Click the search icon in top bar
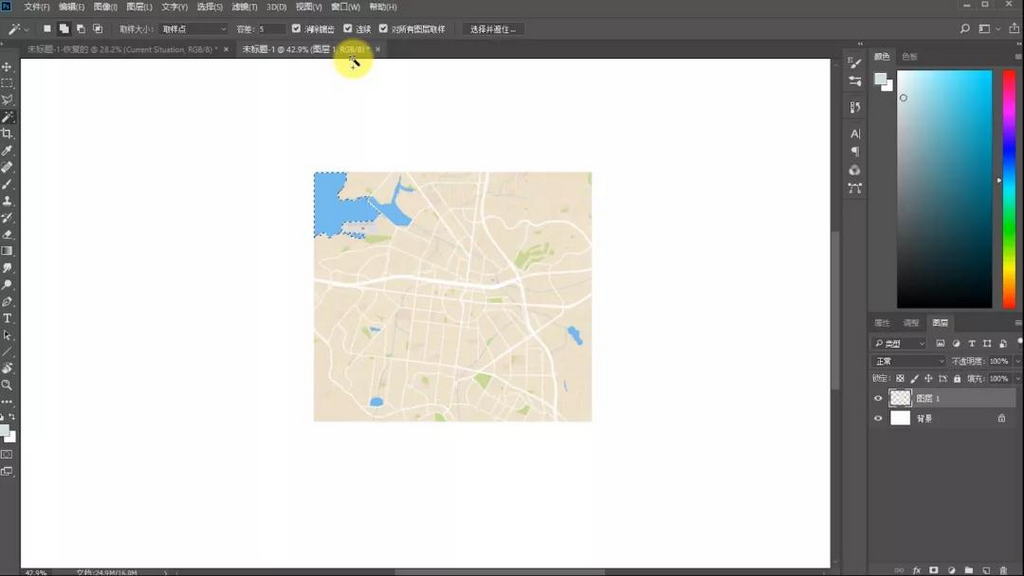 point(963,29)
